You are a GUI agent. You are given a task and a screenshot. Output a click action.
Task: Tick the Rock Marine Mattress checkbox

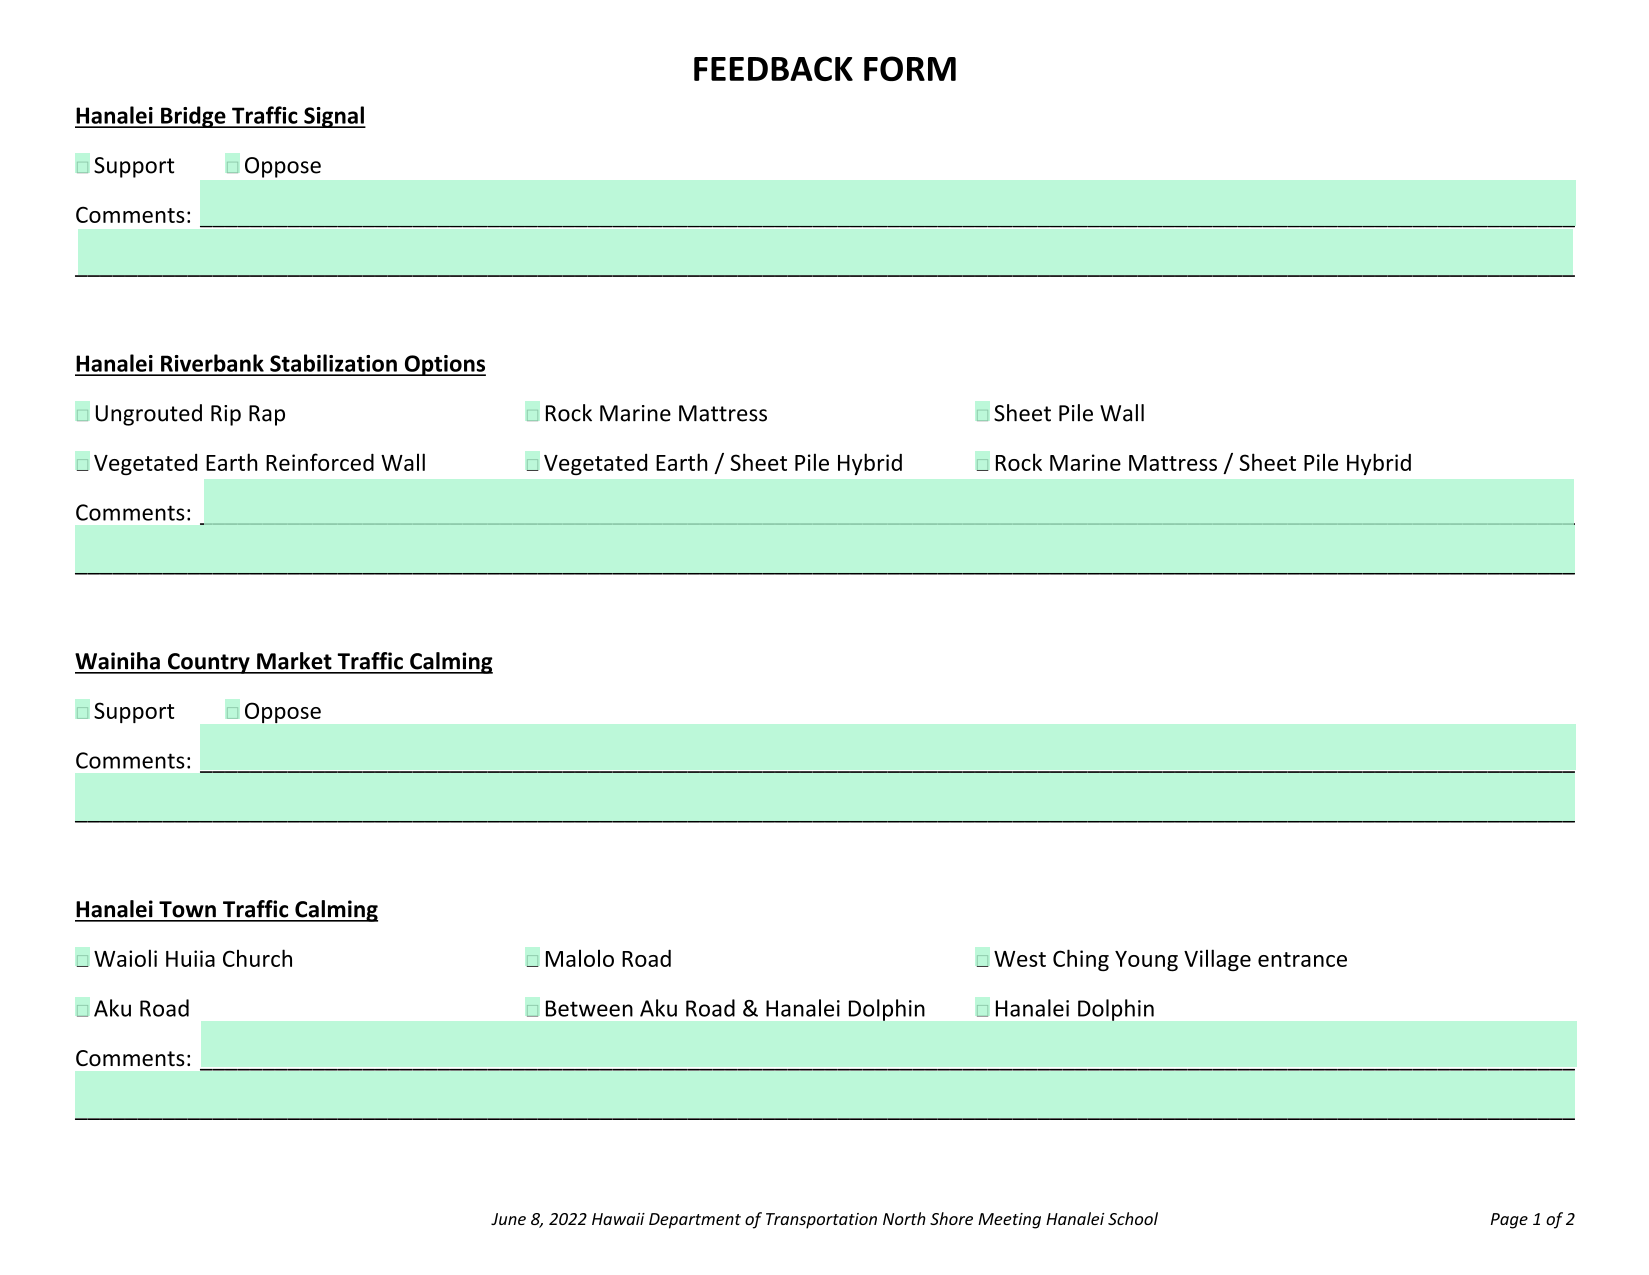(533, 412)
